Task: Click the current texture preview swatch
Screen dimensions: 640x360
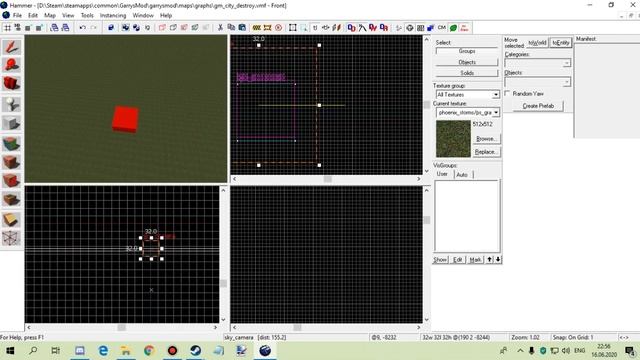Action: point(453,139)
